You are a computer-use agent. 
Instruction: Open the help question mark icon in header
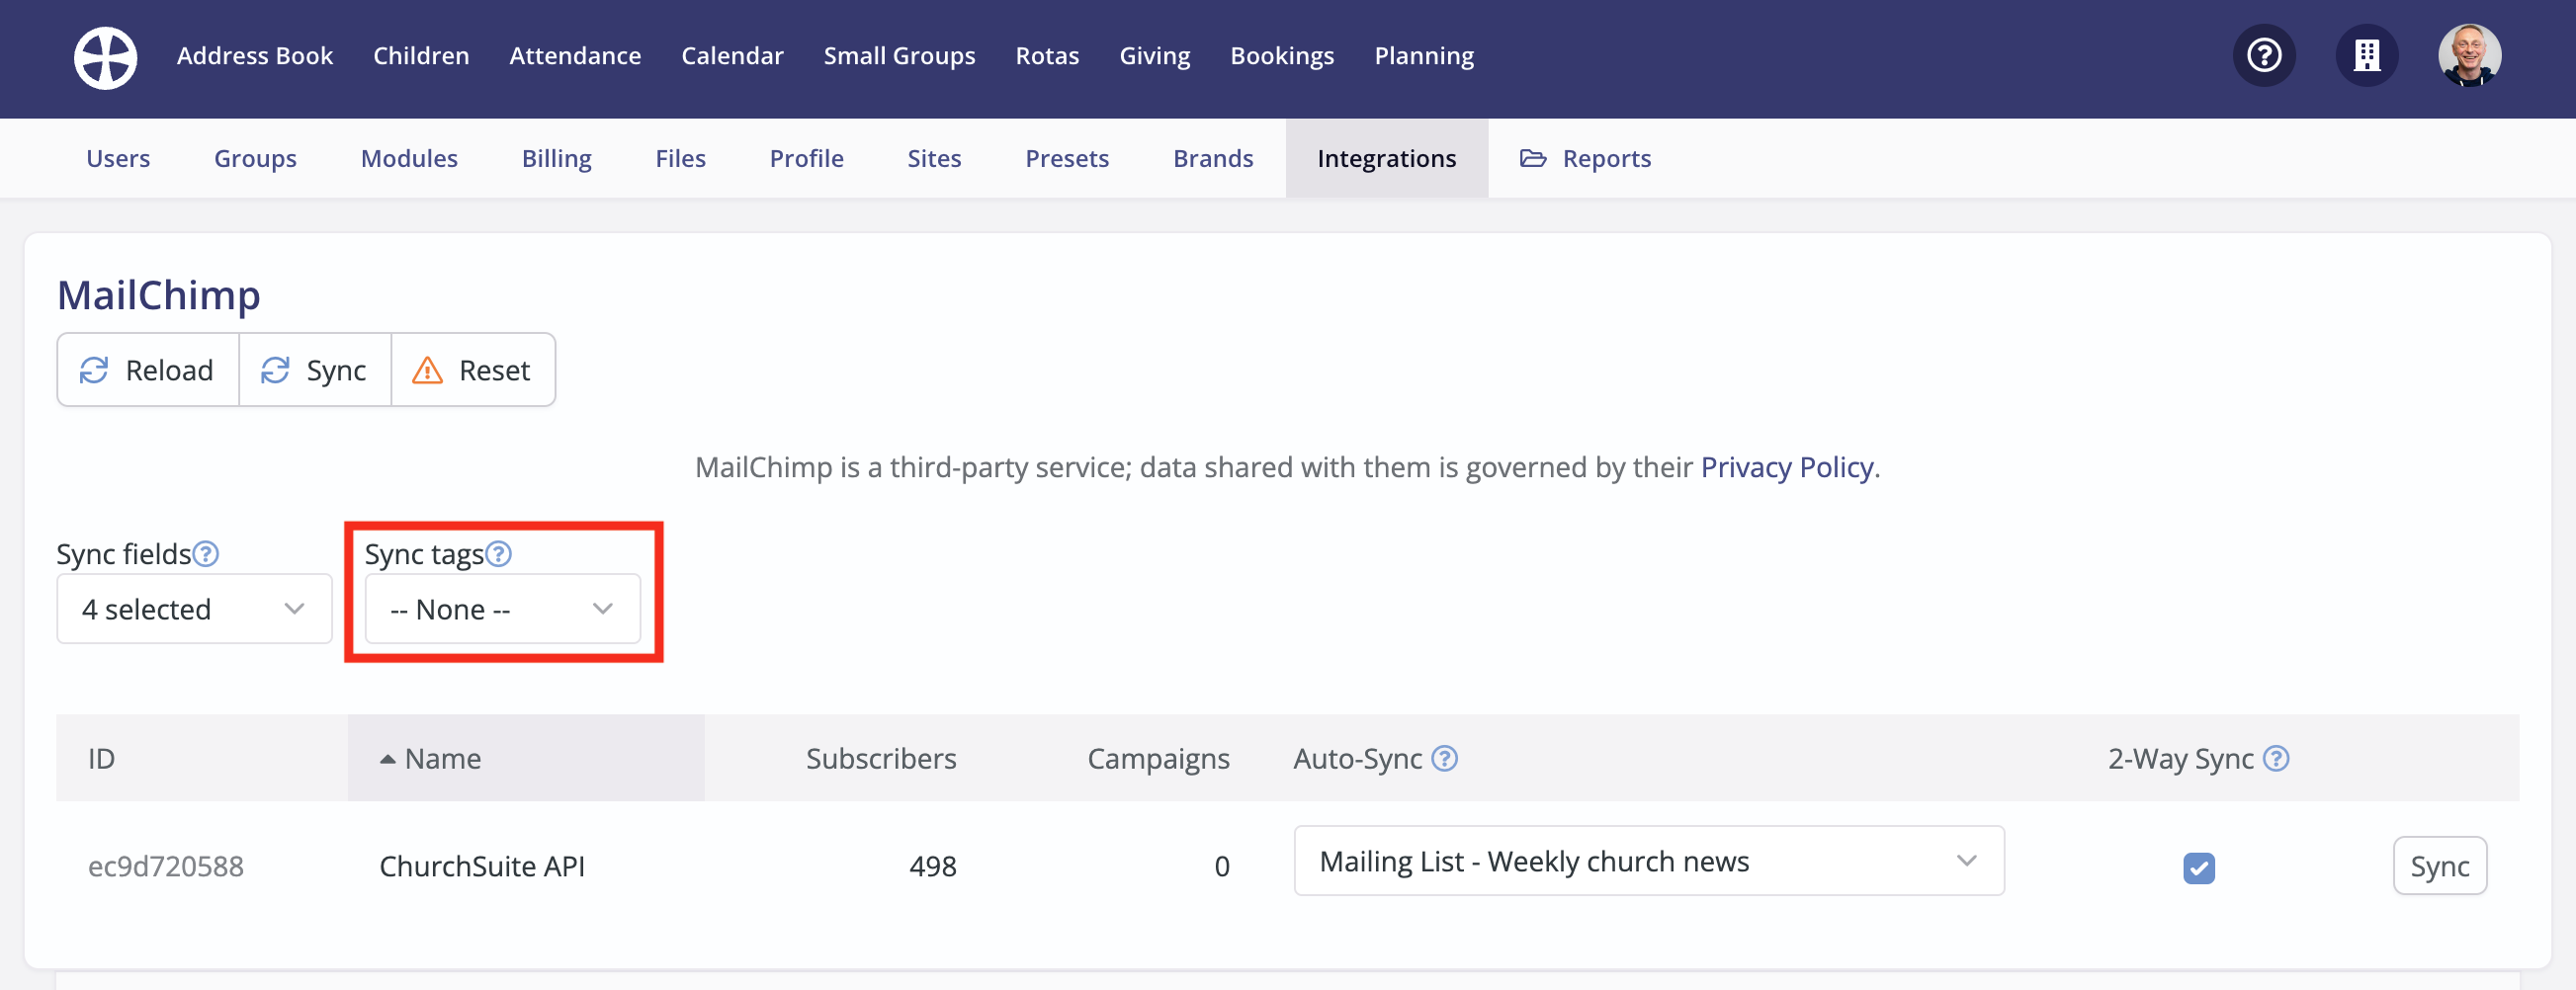[x=2264, y=55]
